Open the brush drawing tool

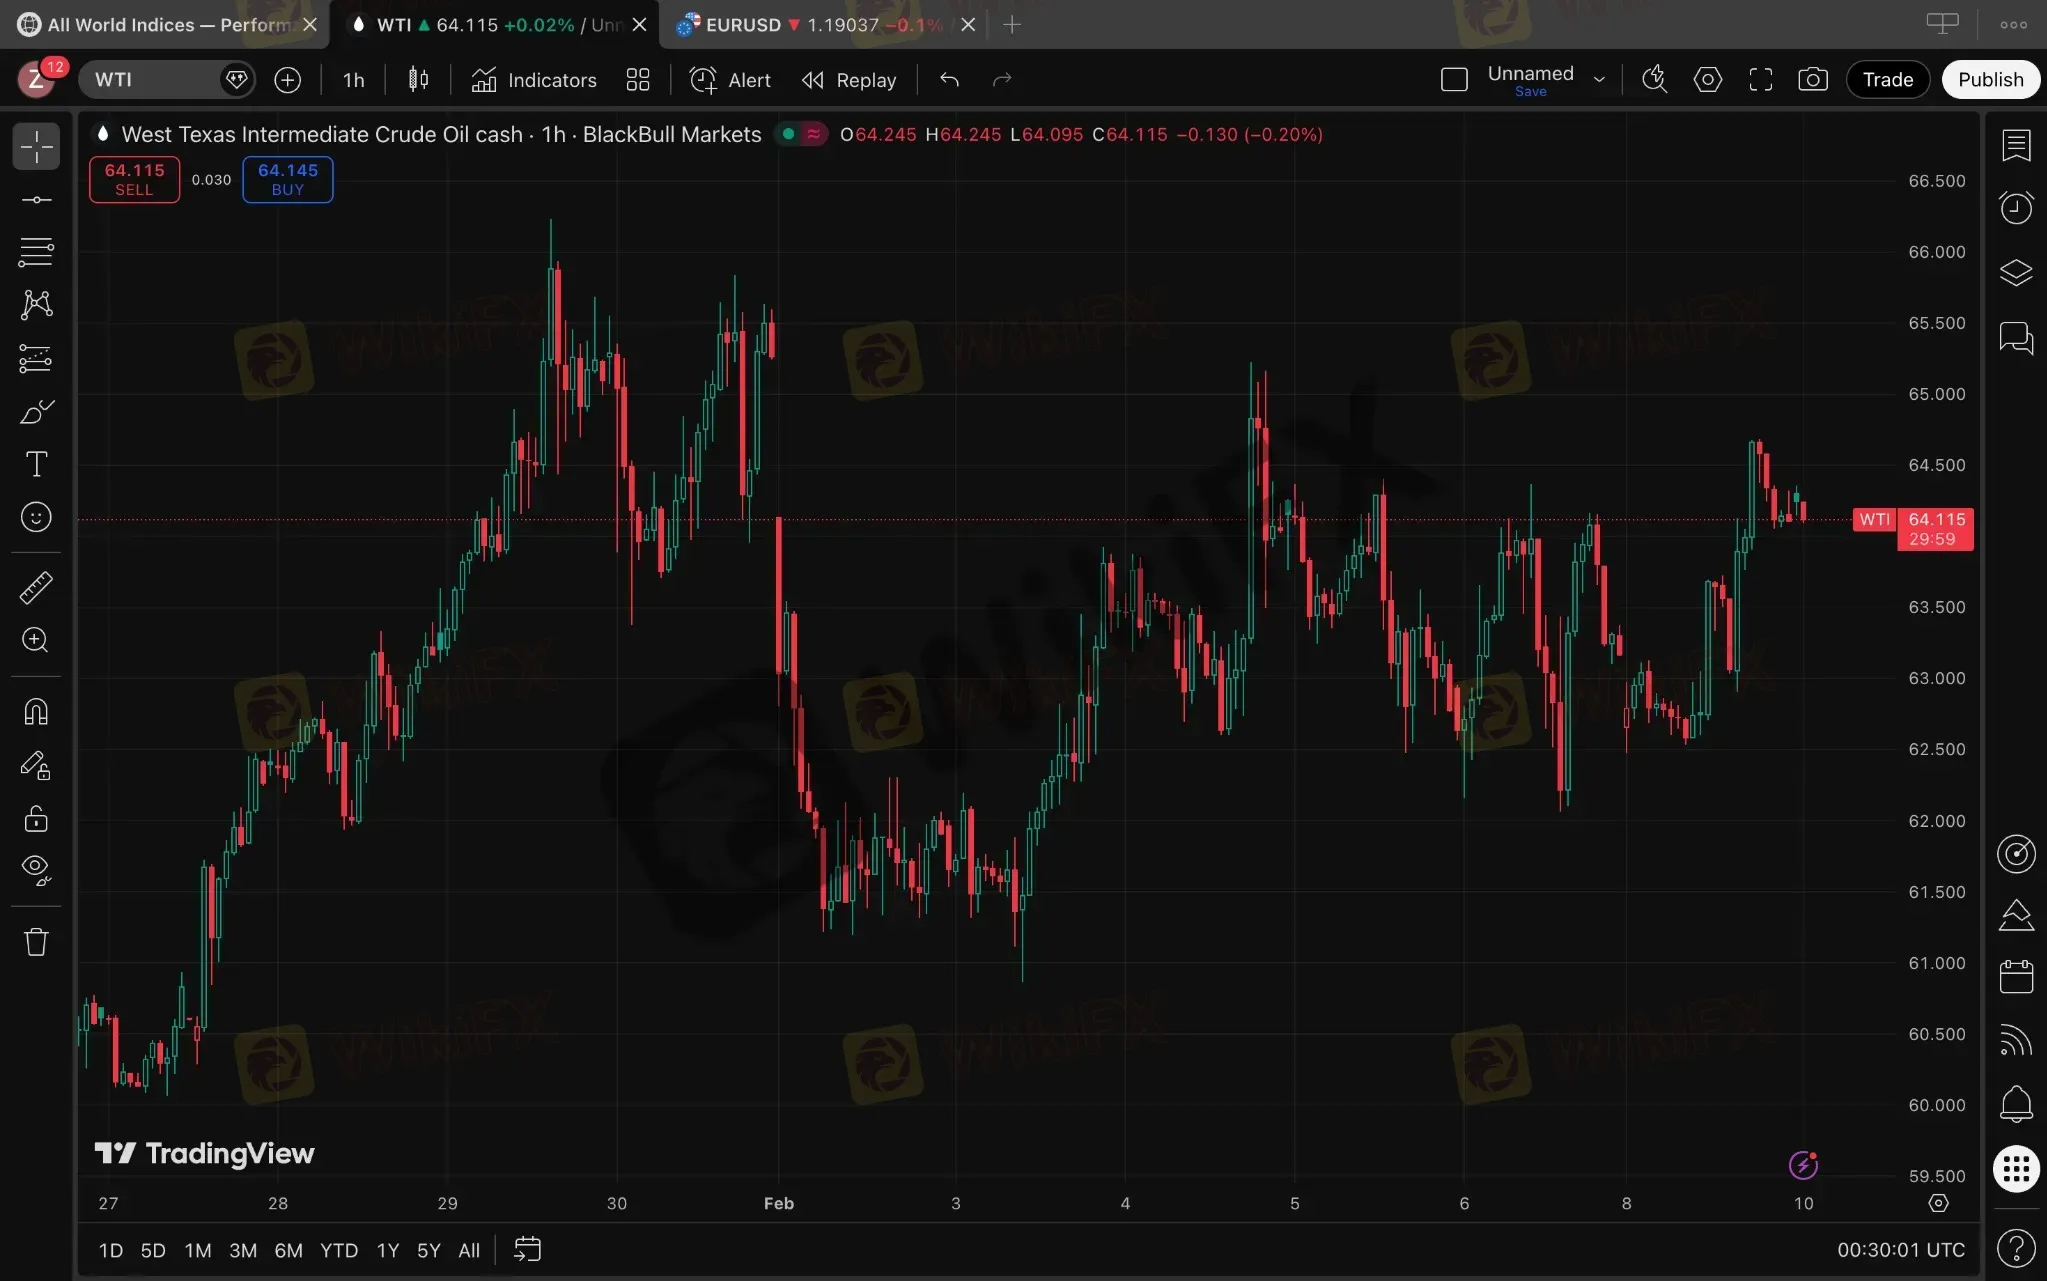tap(36, 412)
